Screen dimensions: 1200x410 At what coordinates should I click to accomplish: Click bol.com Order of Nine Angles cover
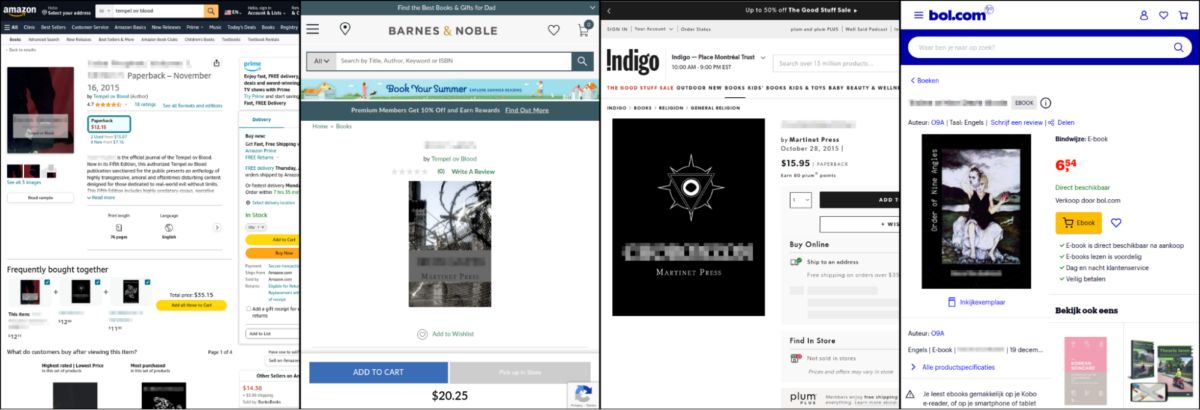click(x=976, y=212)
